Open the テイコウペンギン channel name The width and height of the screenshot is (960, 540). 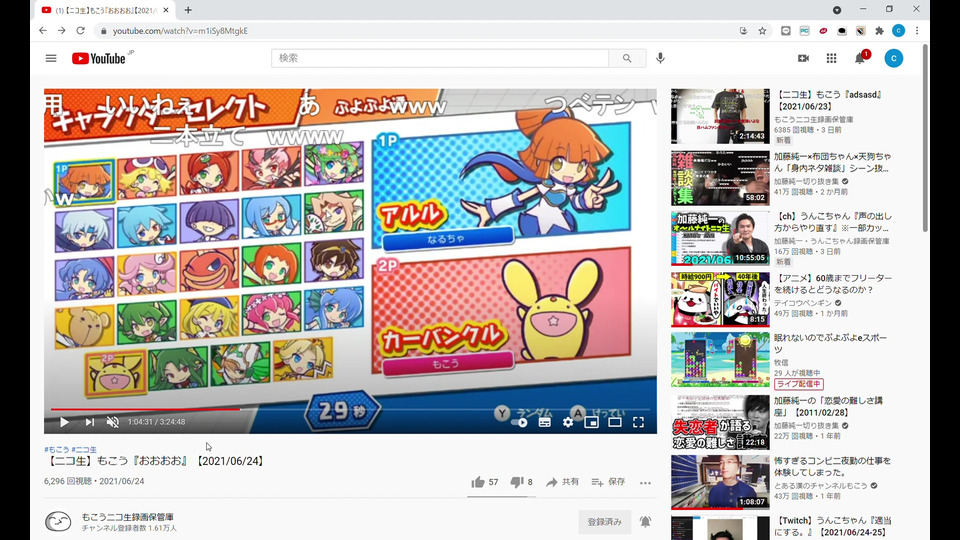pos(803,303)
